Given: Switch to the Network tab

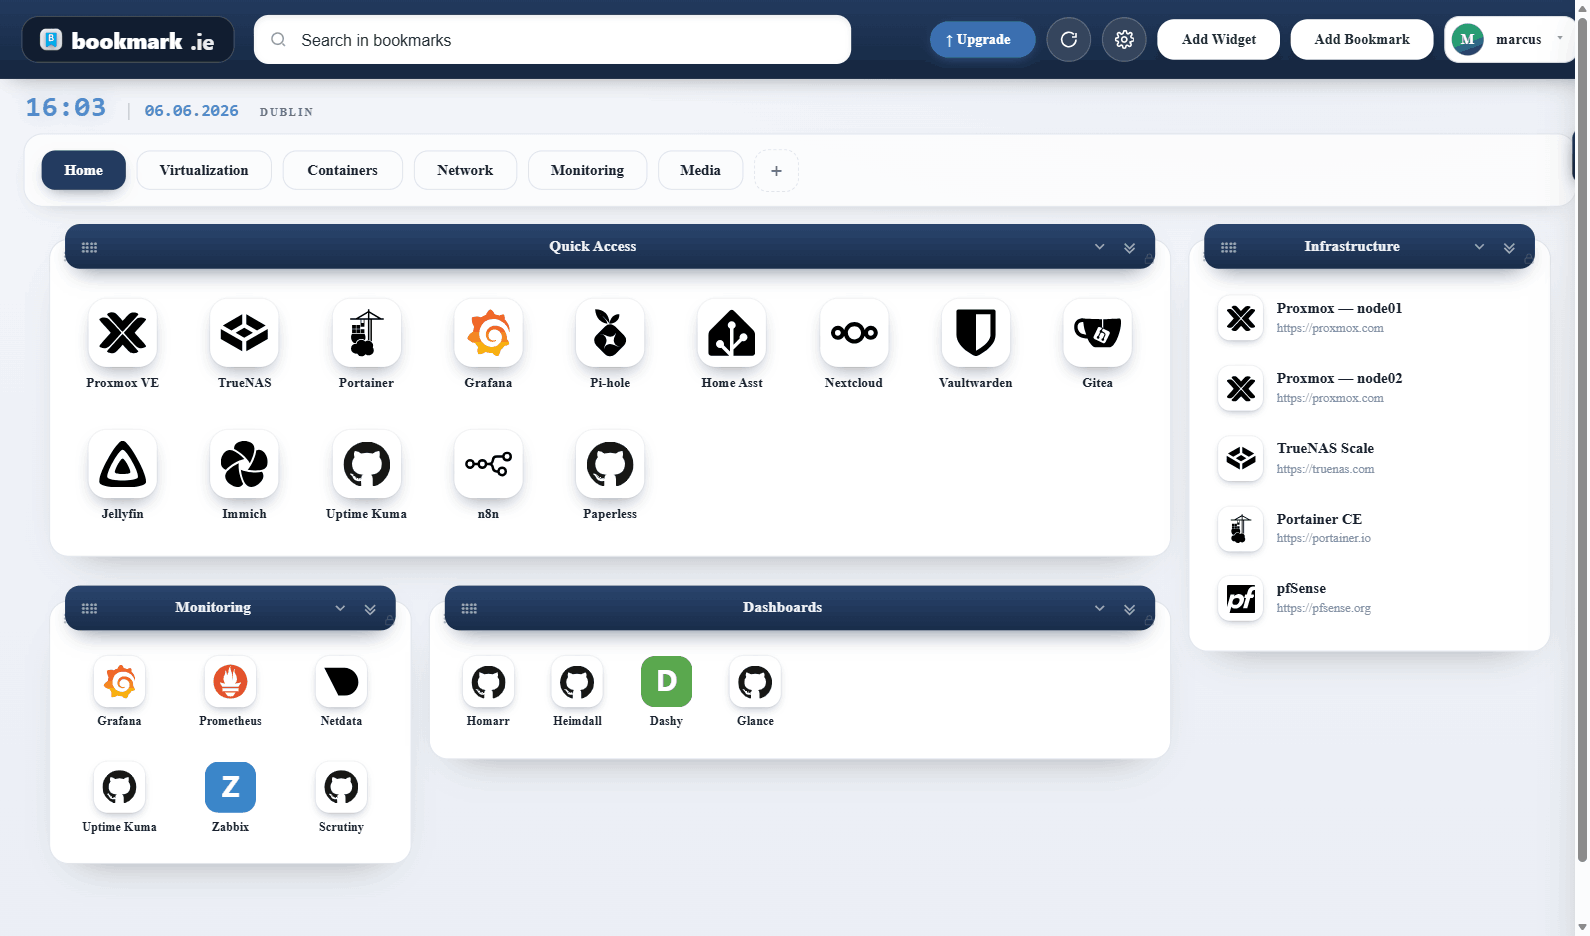Looking at the screenshot, I should click(465, 170).
